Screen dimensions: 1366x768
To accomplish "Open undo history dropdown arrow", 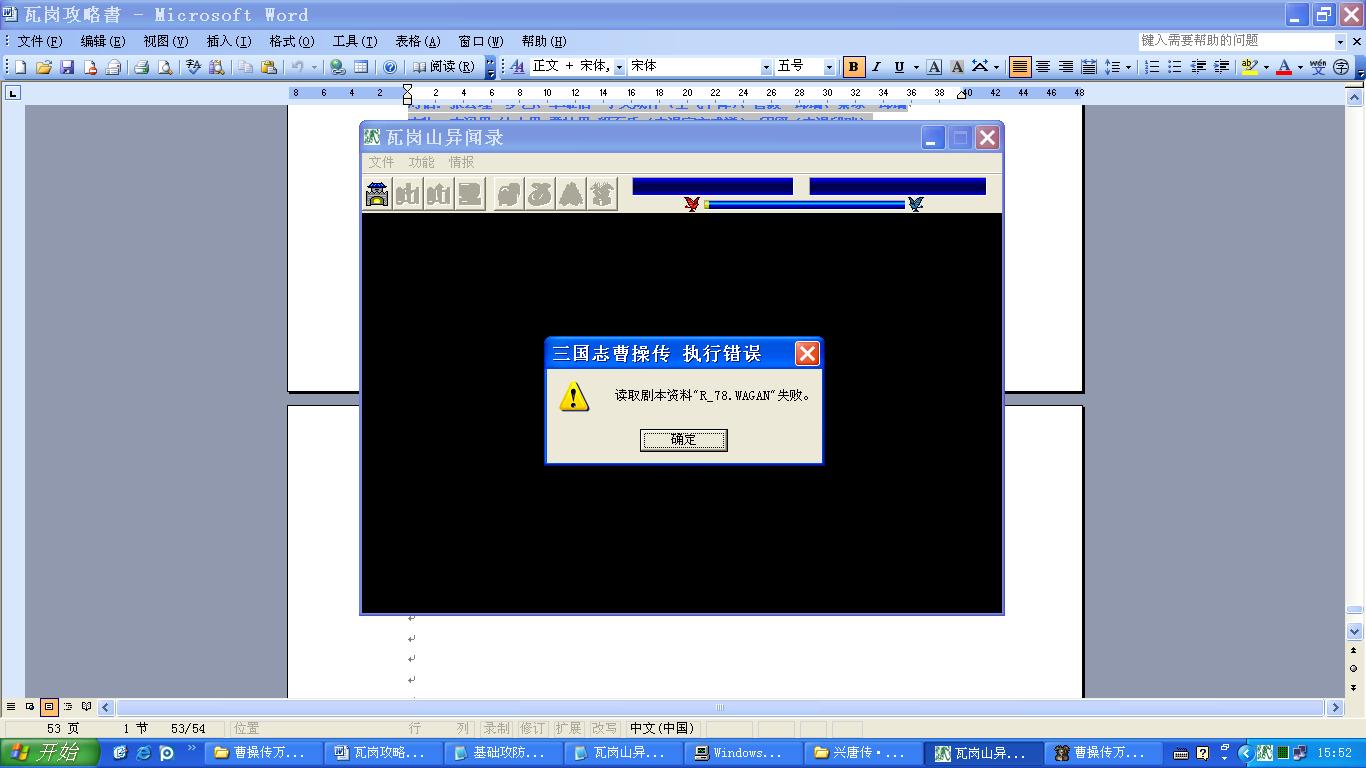I will click(314, 67).
